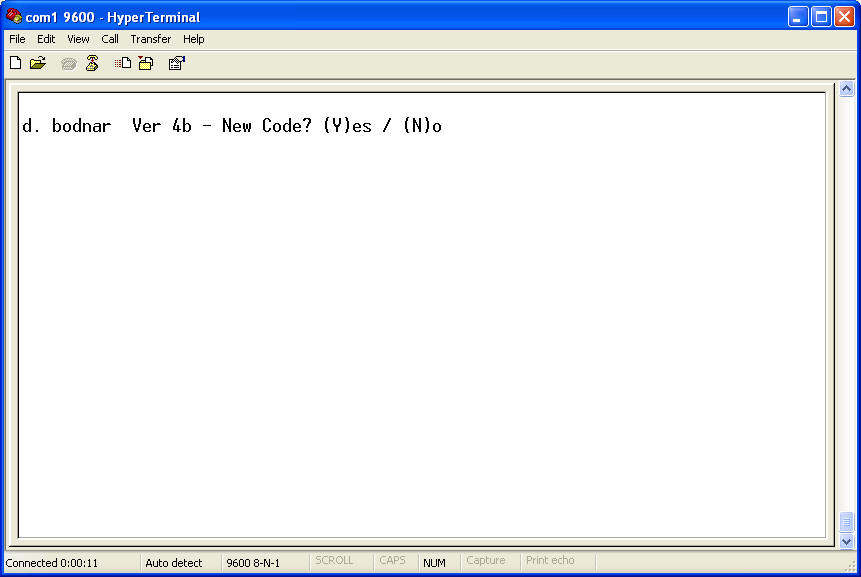
Task: Click the grayed Call phone icon
Action: tap(68, 63)
